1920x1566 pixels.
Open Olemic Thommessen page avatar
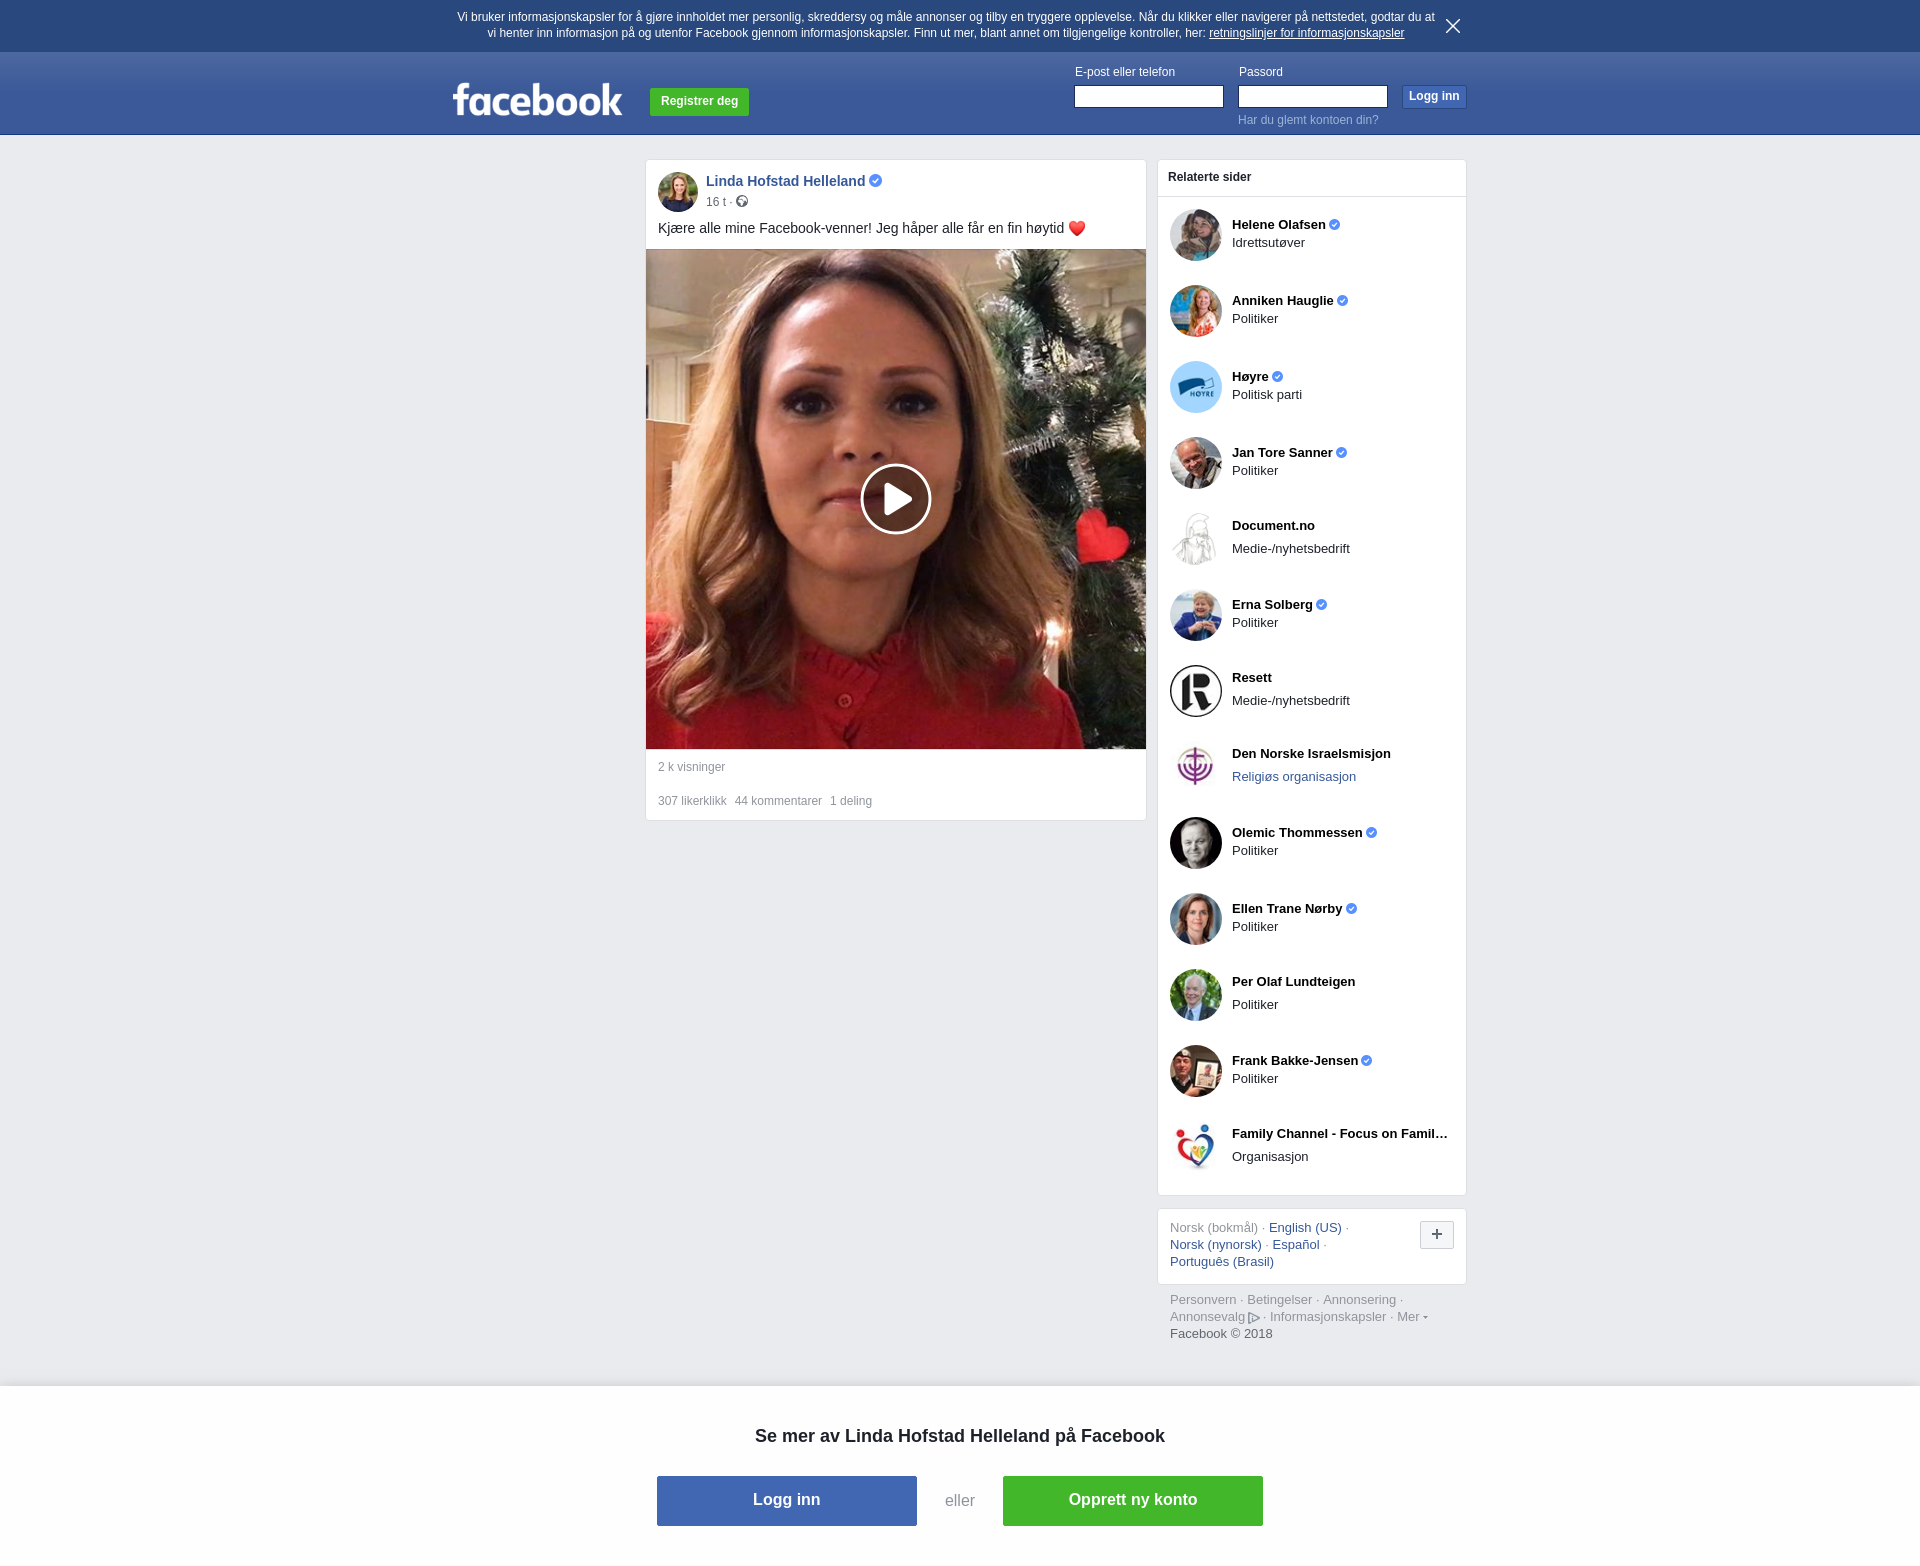(1196, 843)
